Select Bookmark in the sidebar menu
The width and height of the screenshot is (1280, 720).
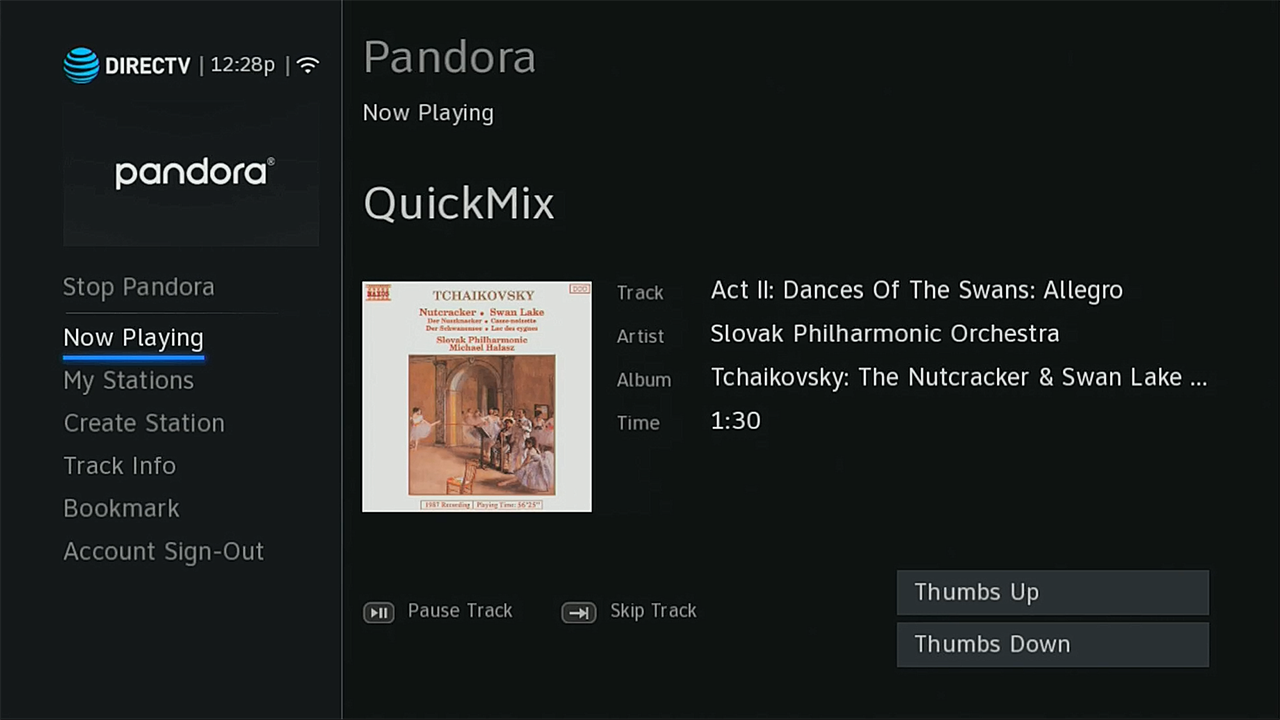tap(121, 508)
